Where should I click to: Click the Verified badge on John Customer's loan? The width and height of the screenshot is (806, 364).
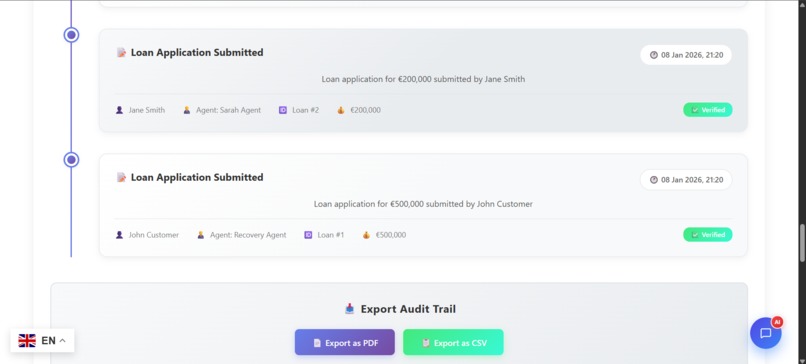point(707,235)
